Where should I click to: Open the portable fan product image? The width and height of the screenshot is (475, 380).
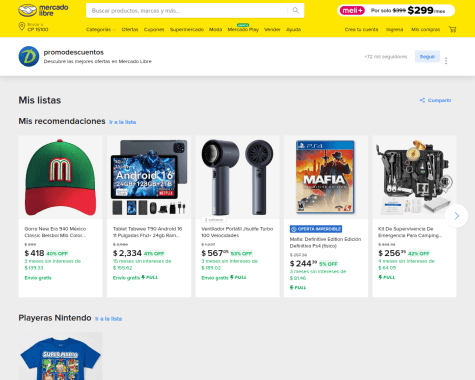click(x=237, y=177)
